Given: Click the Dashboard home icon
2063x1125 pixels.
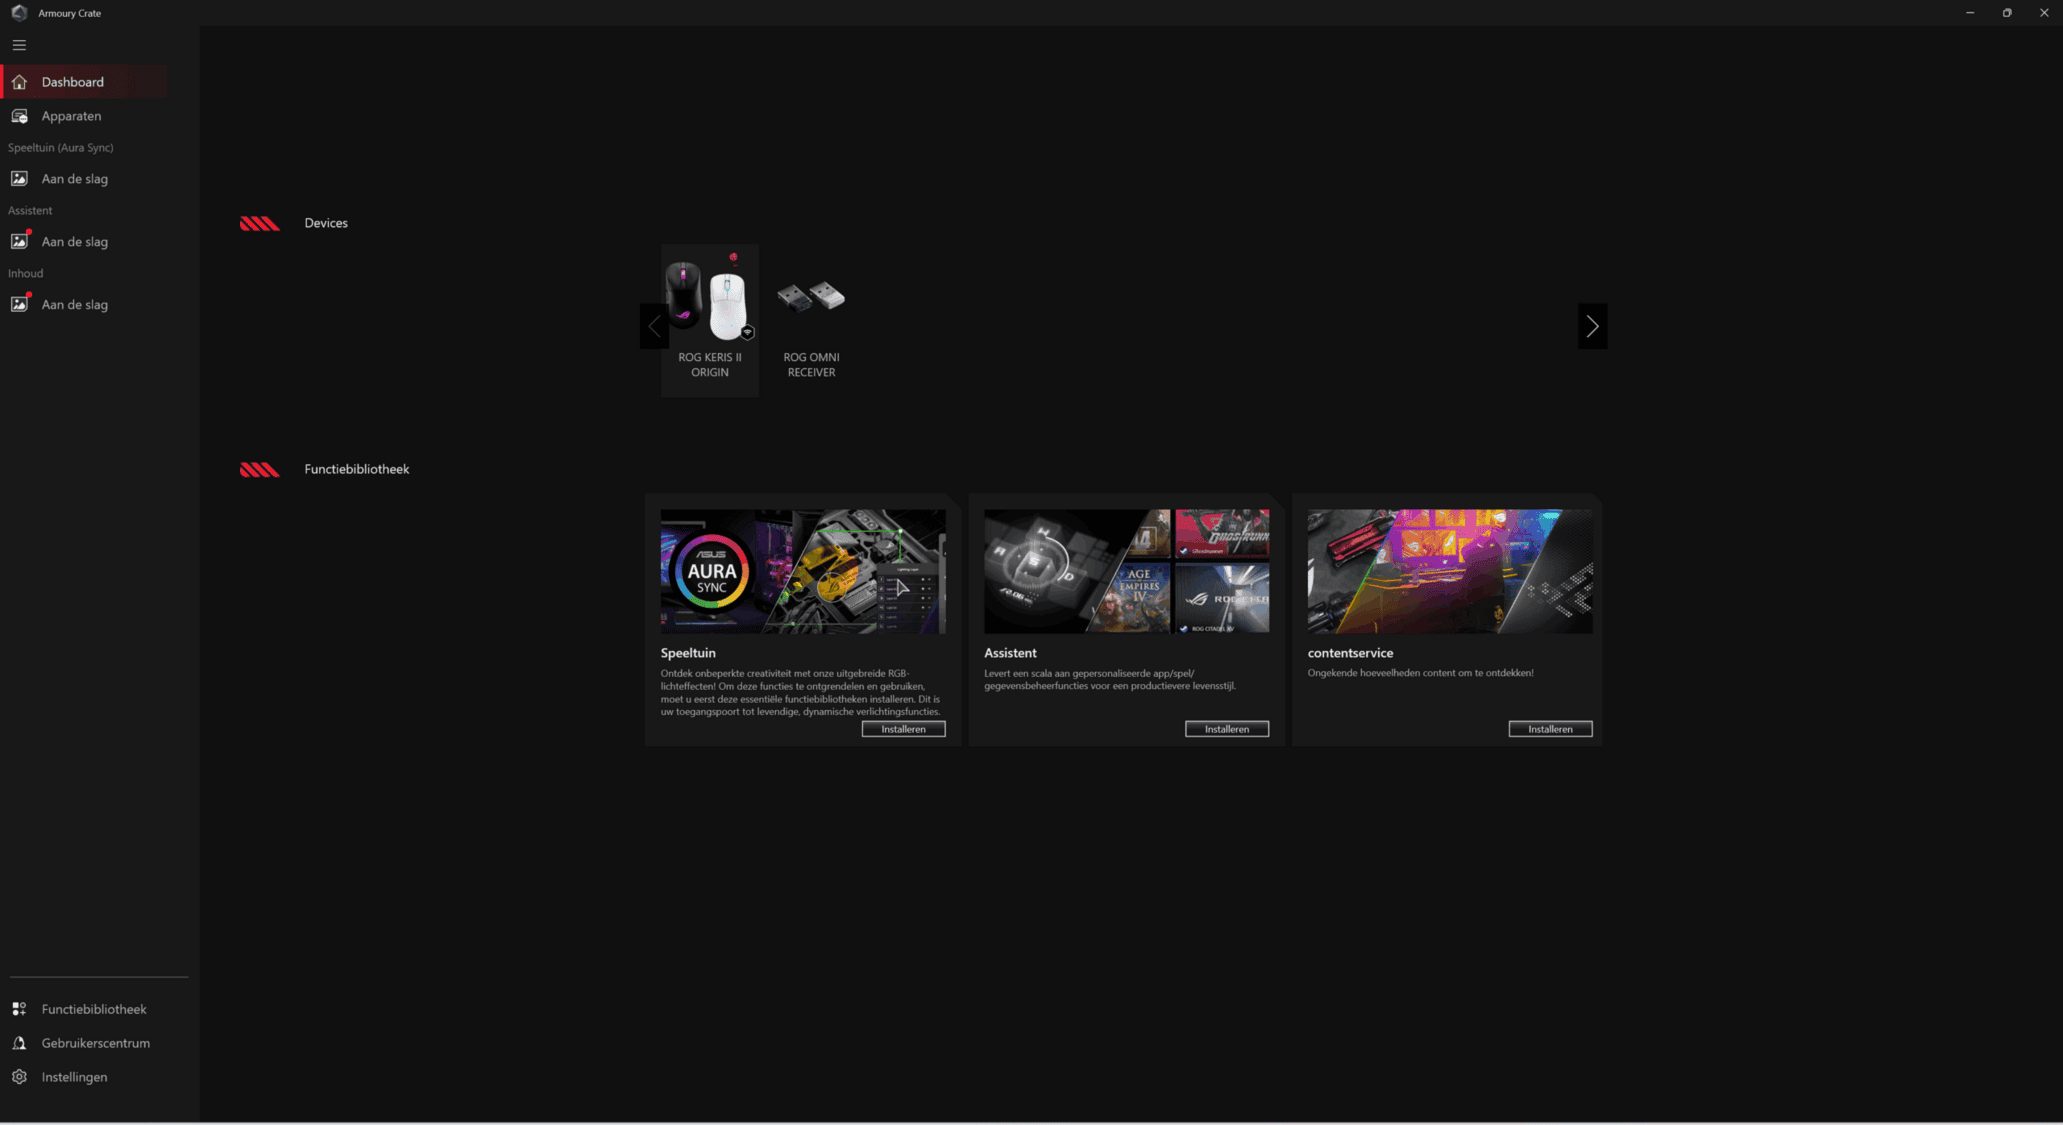Looking at the screenshot, I should click(19, 82).
